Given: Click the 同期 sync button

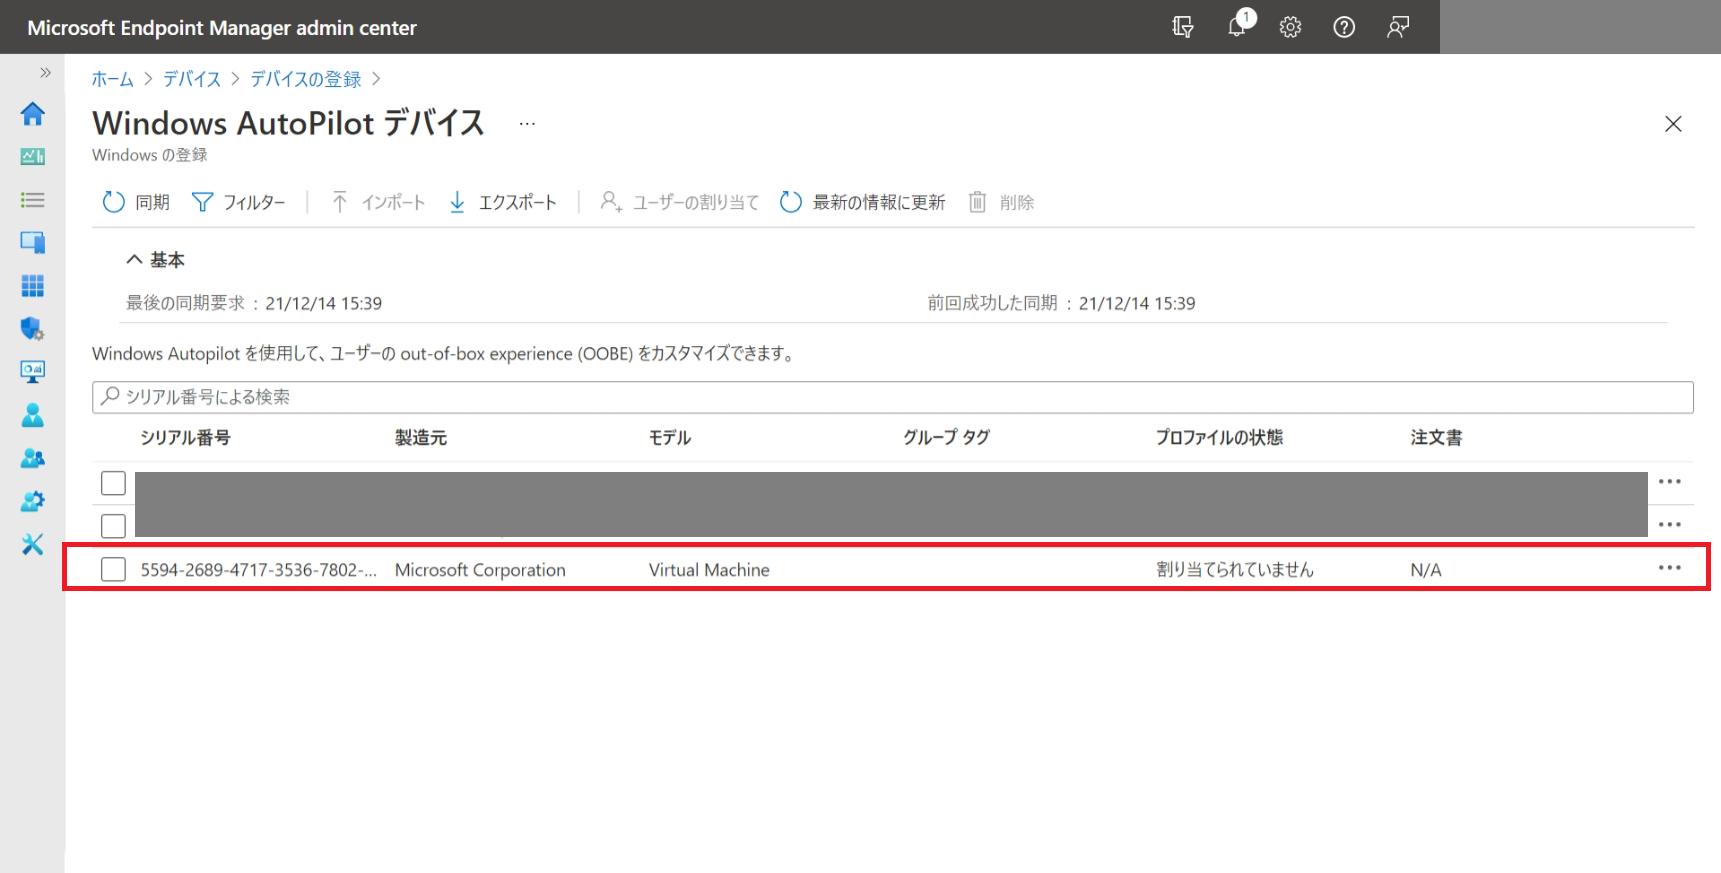Looking at the screenshot, I should coord(136,202).
